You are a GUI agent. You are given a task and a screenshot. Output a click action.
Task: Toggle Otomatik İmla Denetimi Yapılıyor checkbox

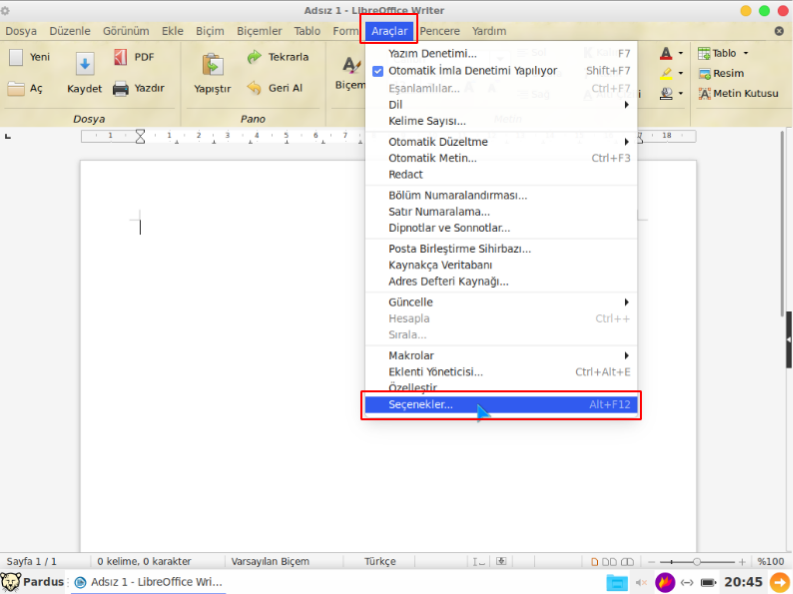378,71
